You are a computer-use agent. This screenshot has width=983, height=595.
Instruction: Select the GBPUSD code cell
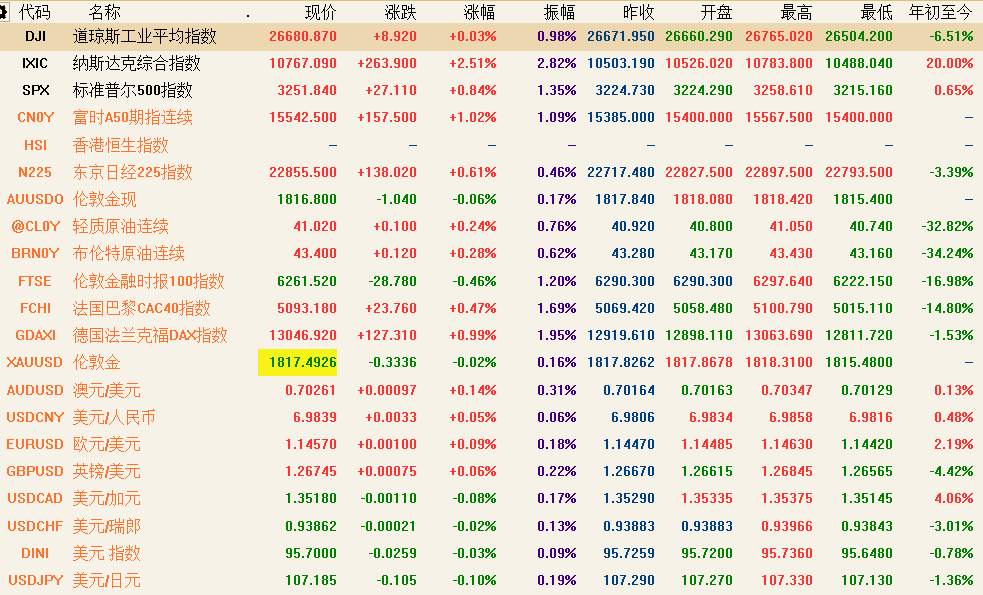click(x=35, y=471)
